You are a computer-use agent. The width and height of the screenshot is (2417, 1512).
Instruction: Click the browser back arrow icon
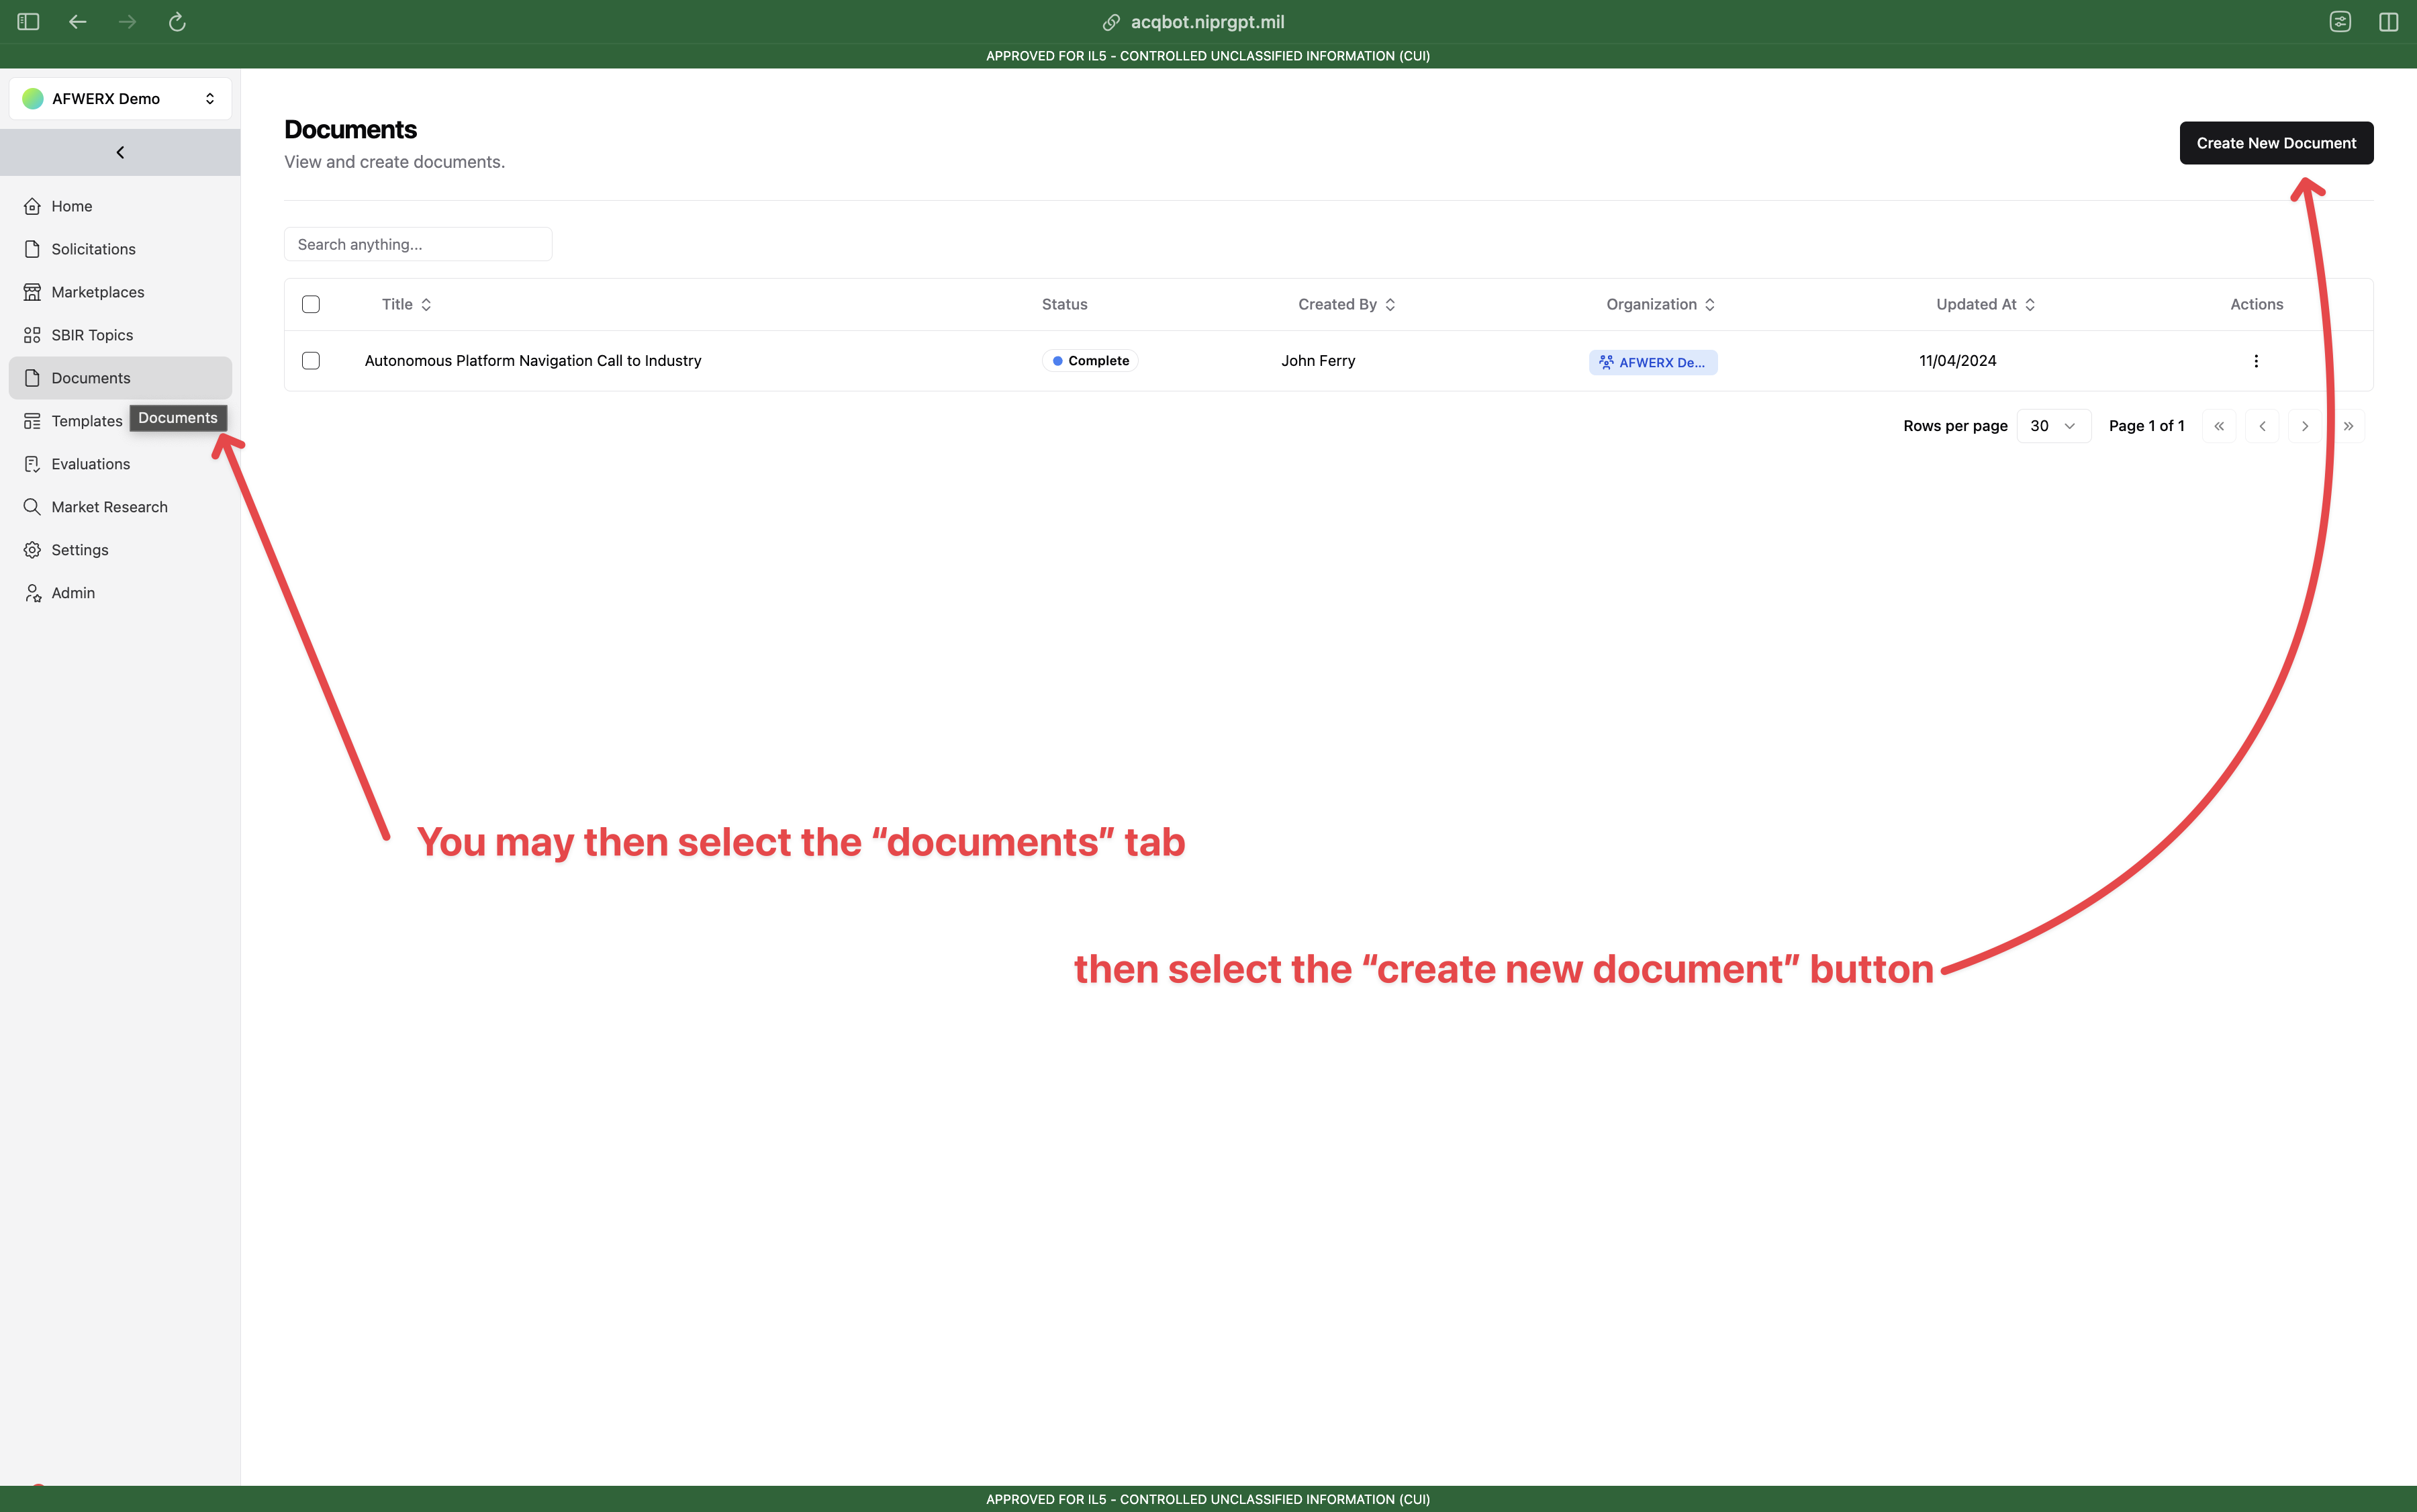coord(77,22)
